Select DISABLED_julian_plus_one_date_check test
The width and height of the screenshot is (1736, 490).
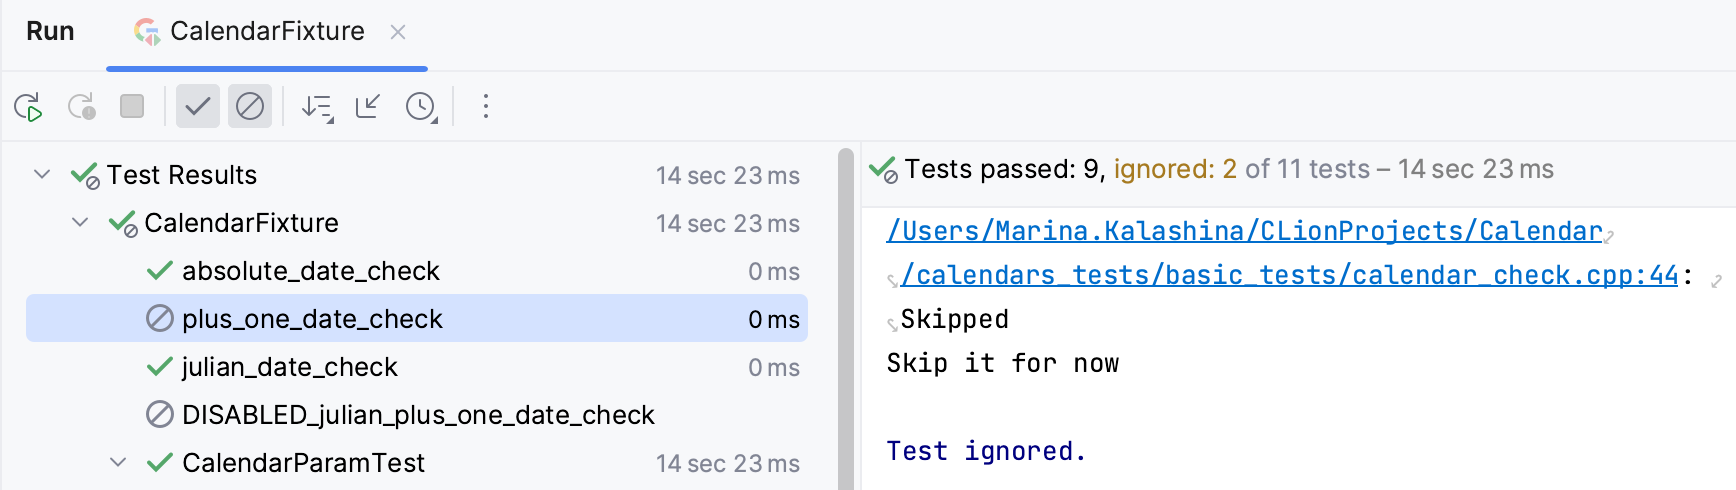(x=417, y=414)
